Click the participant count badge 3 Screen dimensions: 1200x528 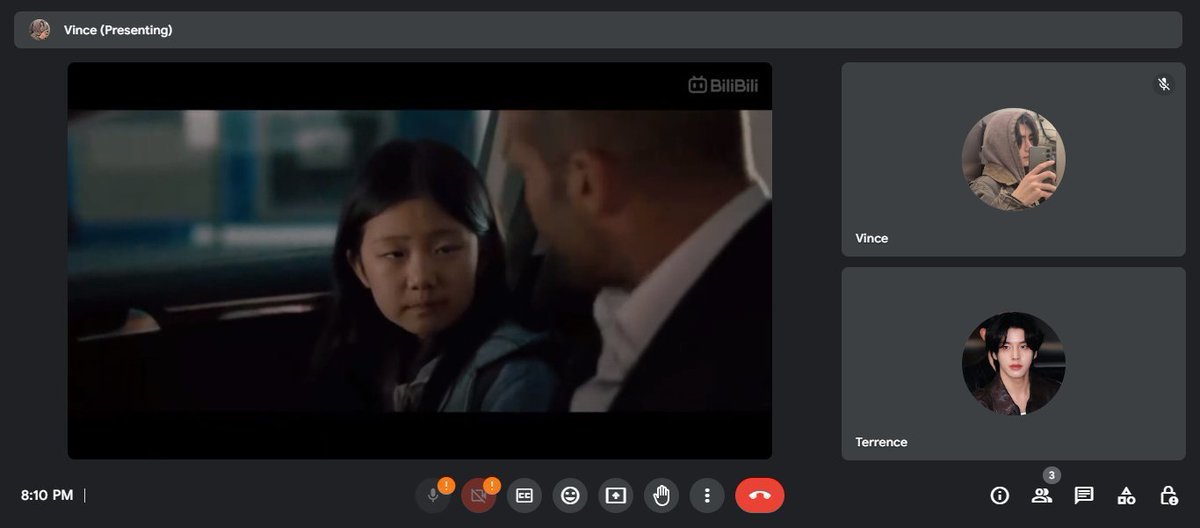[x=1052, y=475]
